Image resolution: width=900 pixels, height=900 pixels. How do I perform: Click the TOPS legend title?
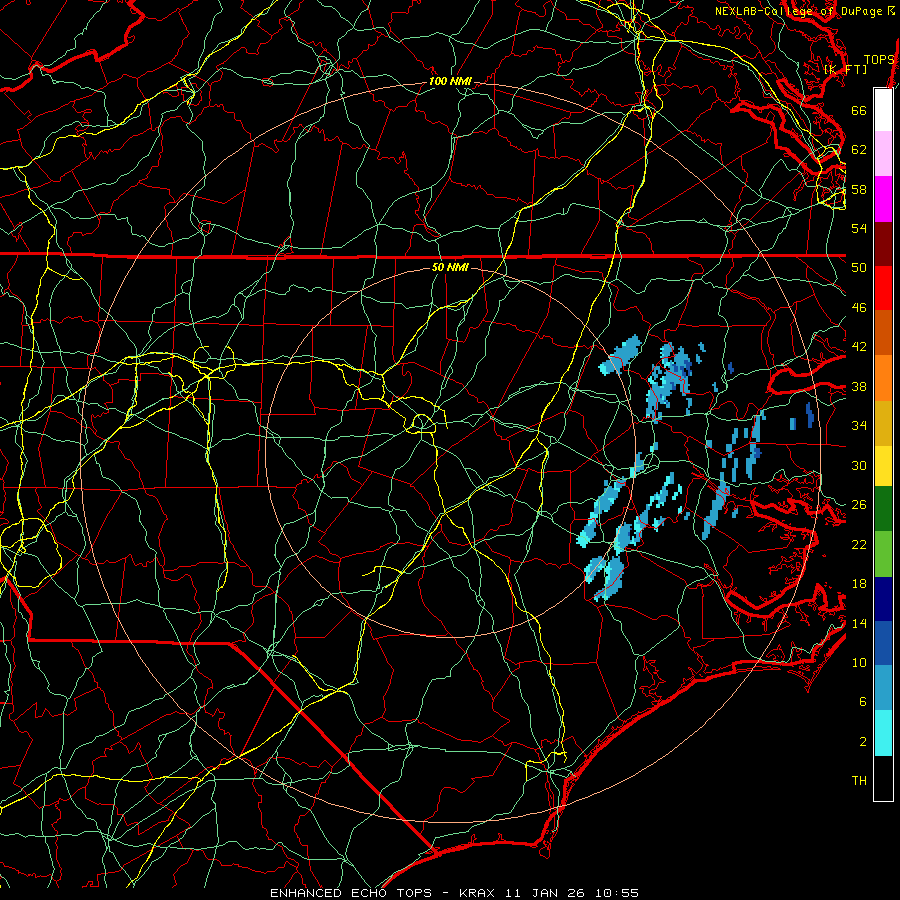[879, 59]
